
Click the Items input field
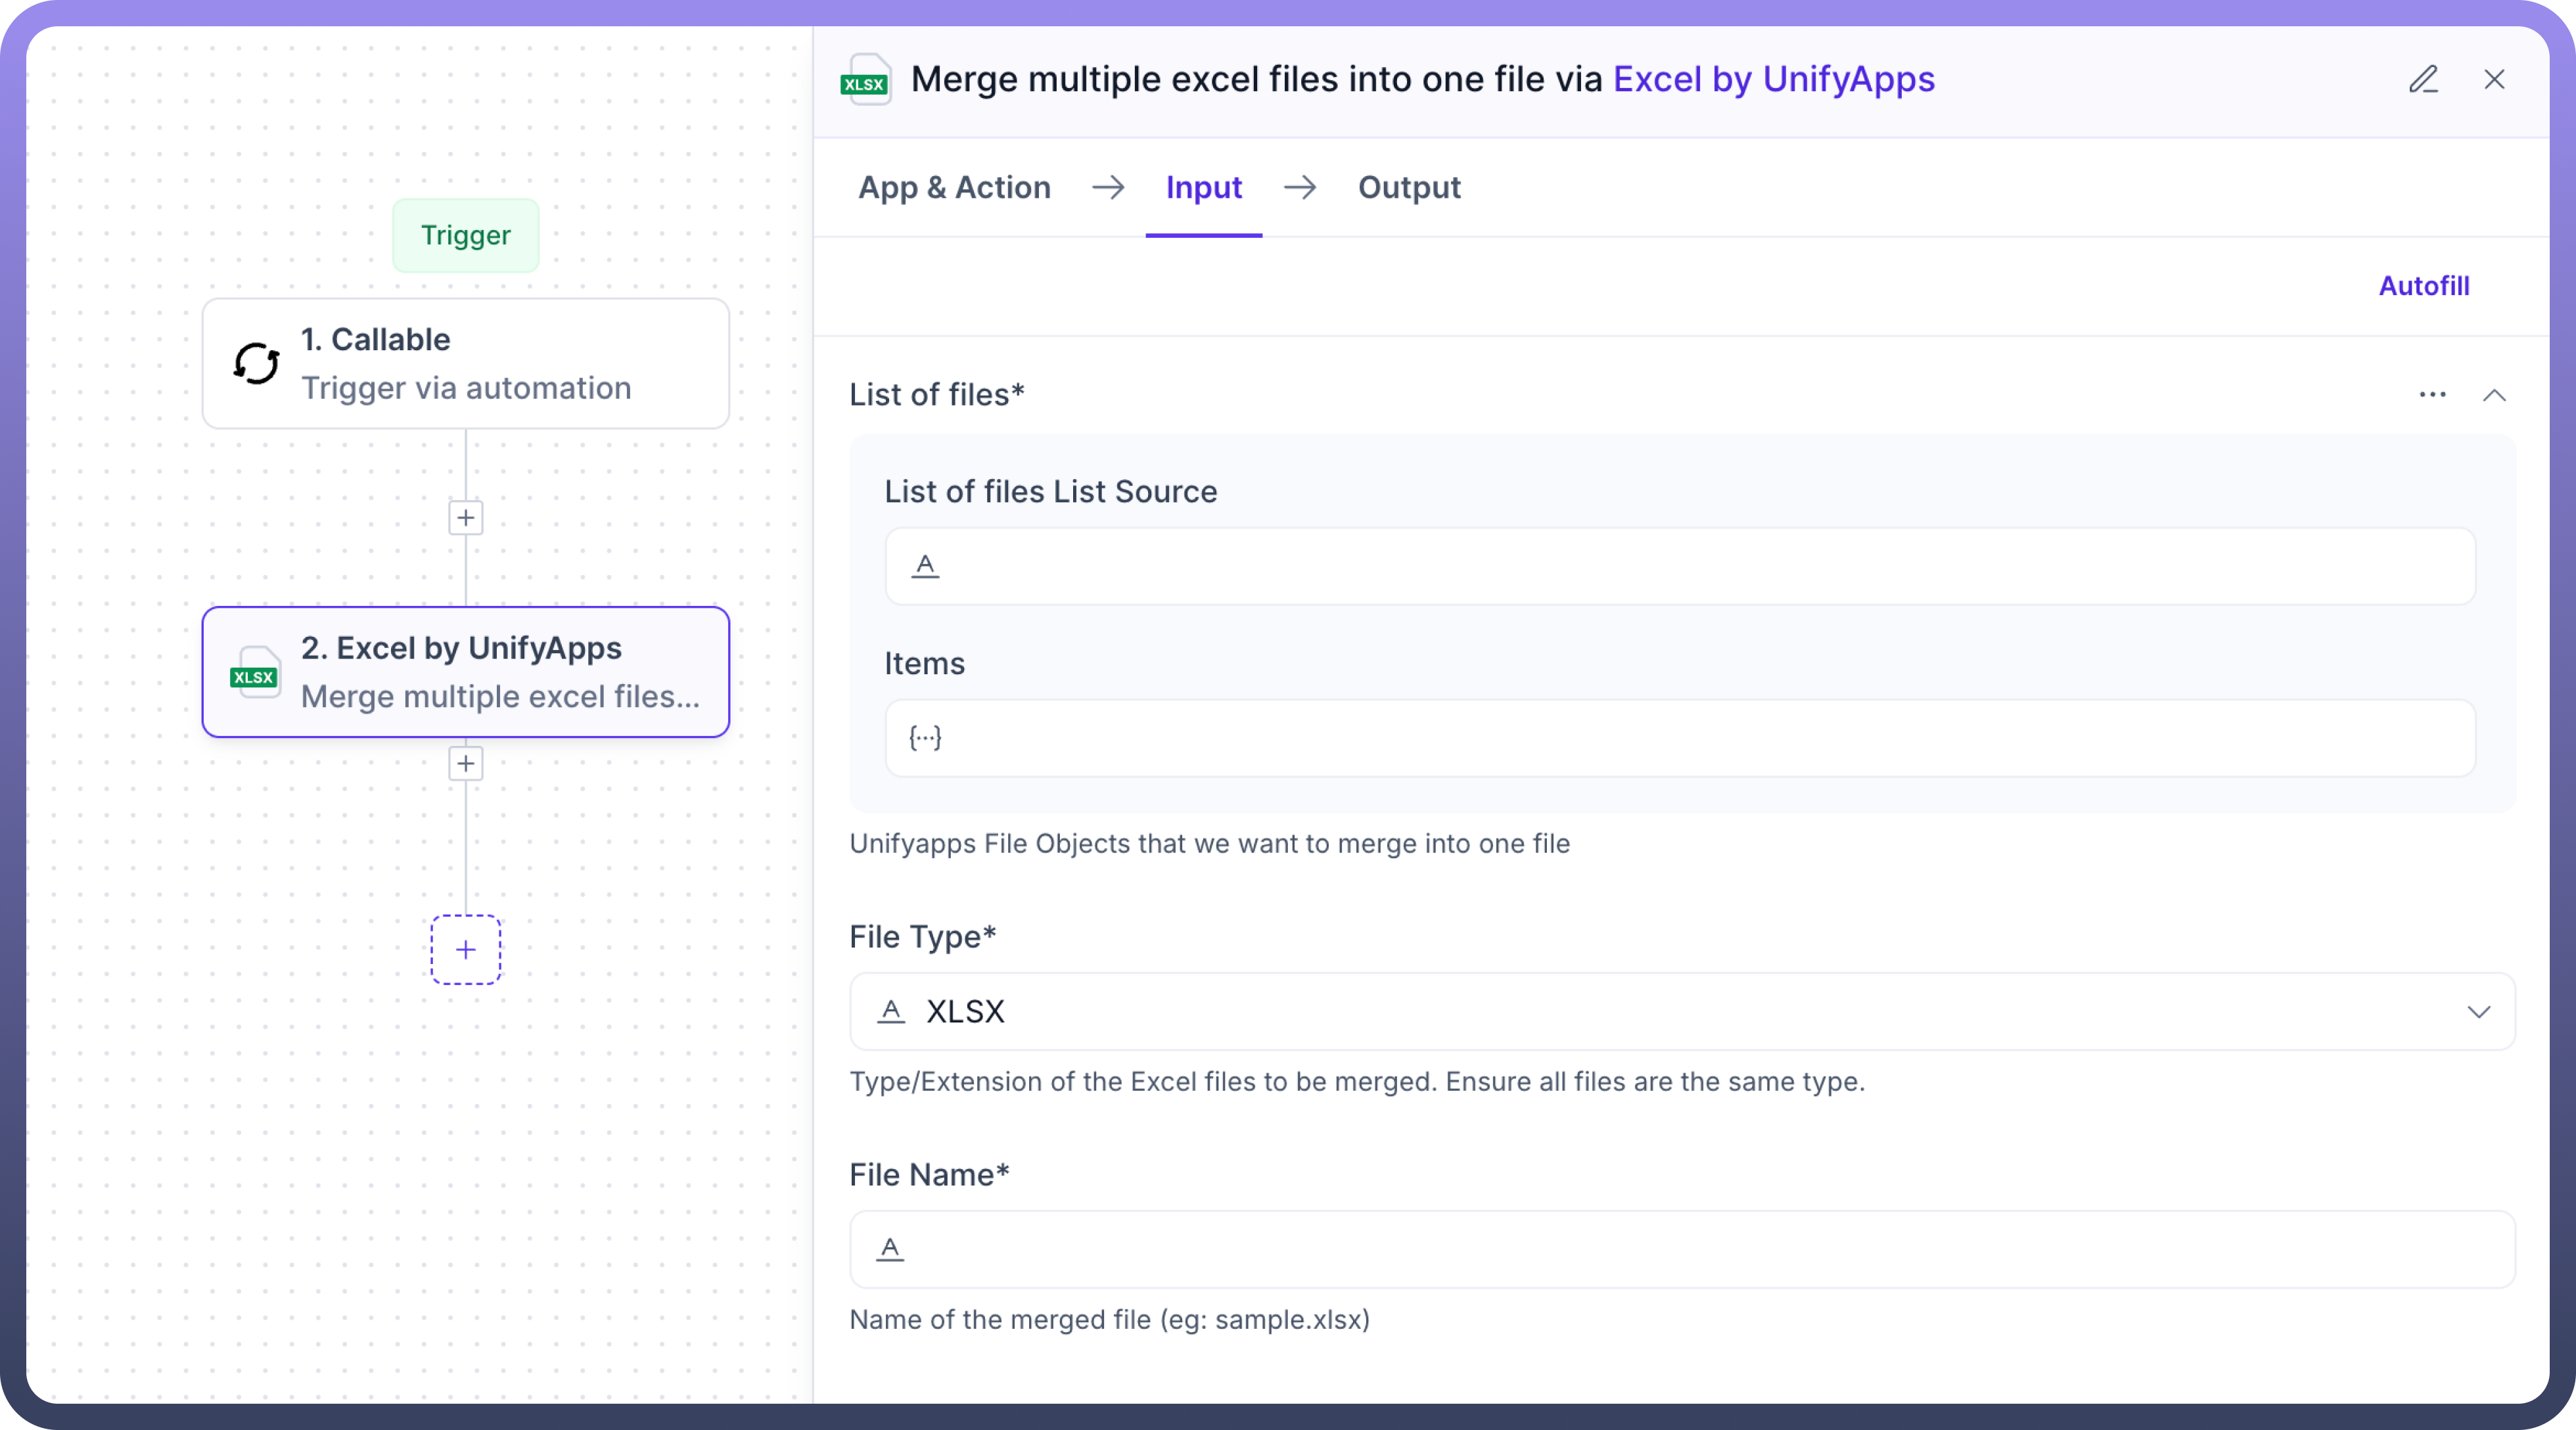(x=1680, y=738)
